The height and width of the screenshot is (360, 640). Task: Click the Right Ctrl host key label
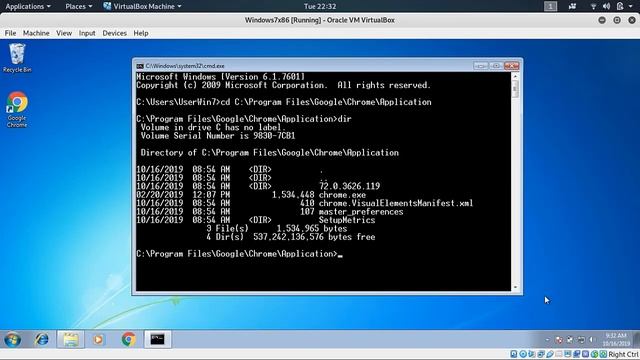(623, 354)
